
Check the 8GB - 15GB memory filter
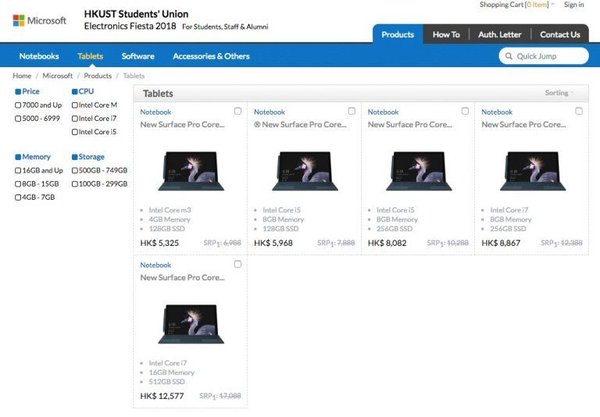18,184
